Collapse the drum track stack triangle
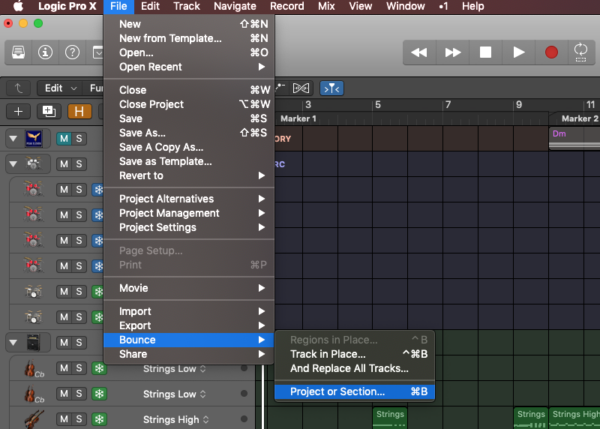600x429 pixels. tap(13, 164)
